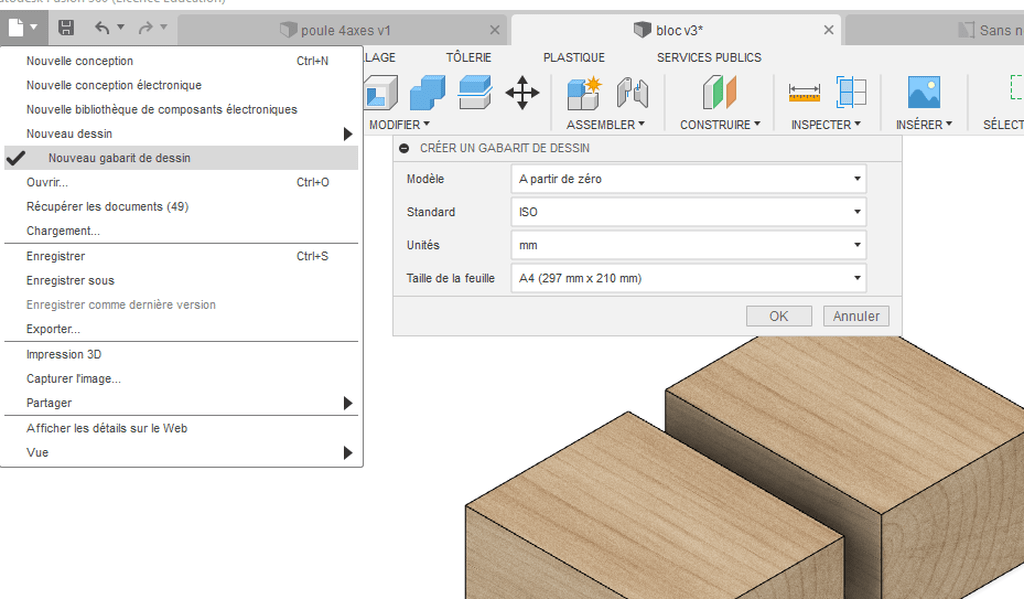This screenshot has height=599, width=1024.
Task: Click the Undo arrow icon
Action: click(102, 27)
